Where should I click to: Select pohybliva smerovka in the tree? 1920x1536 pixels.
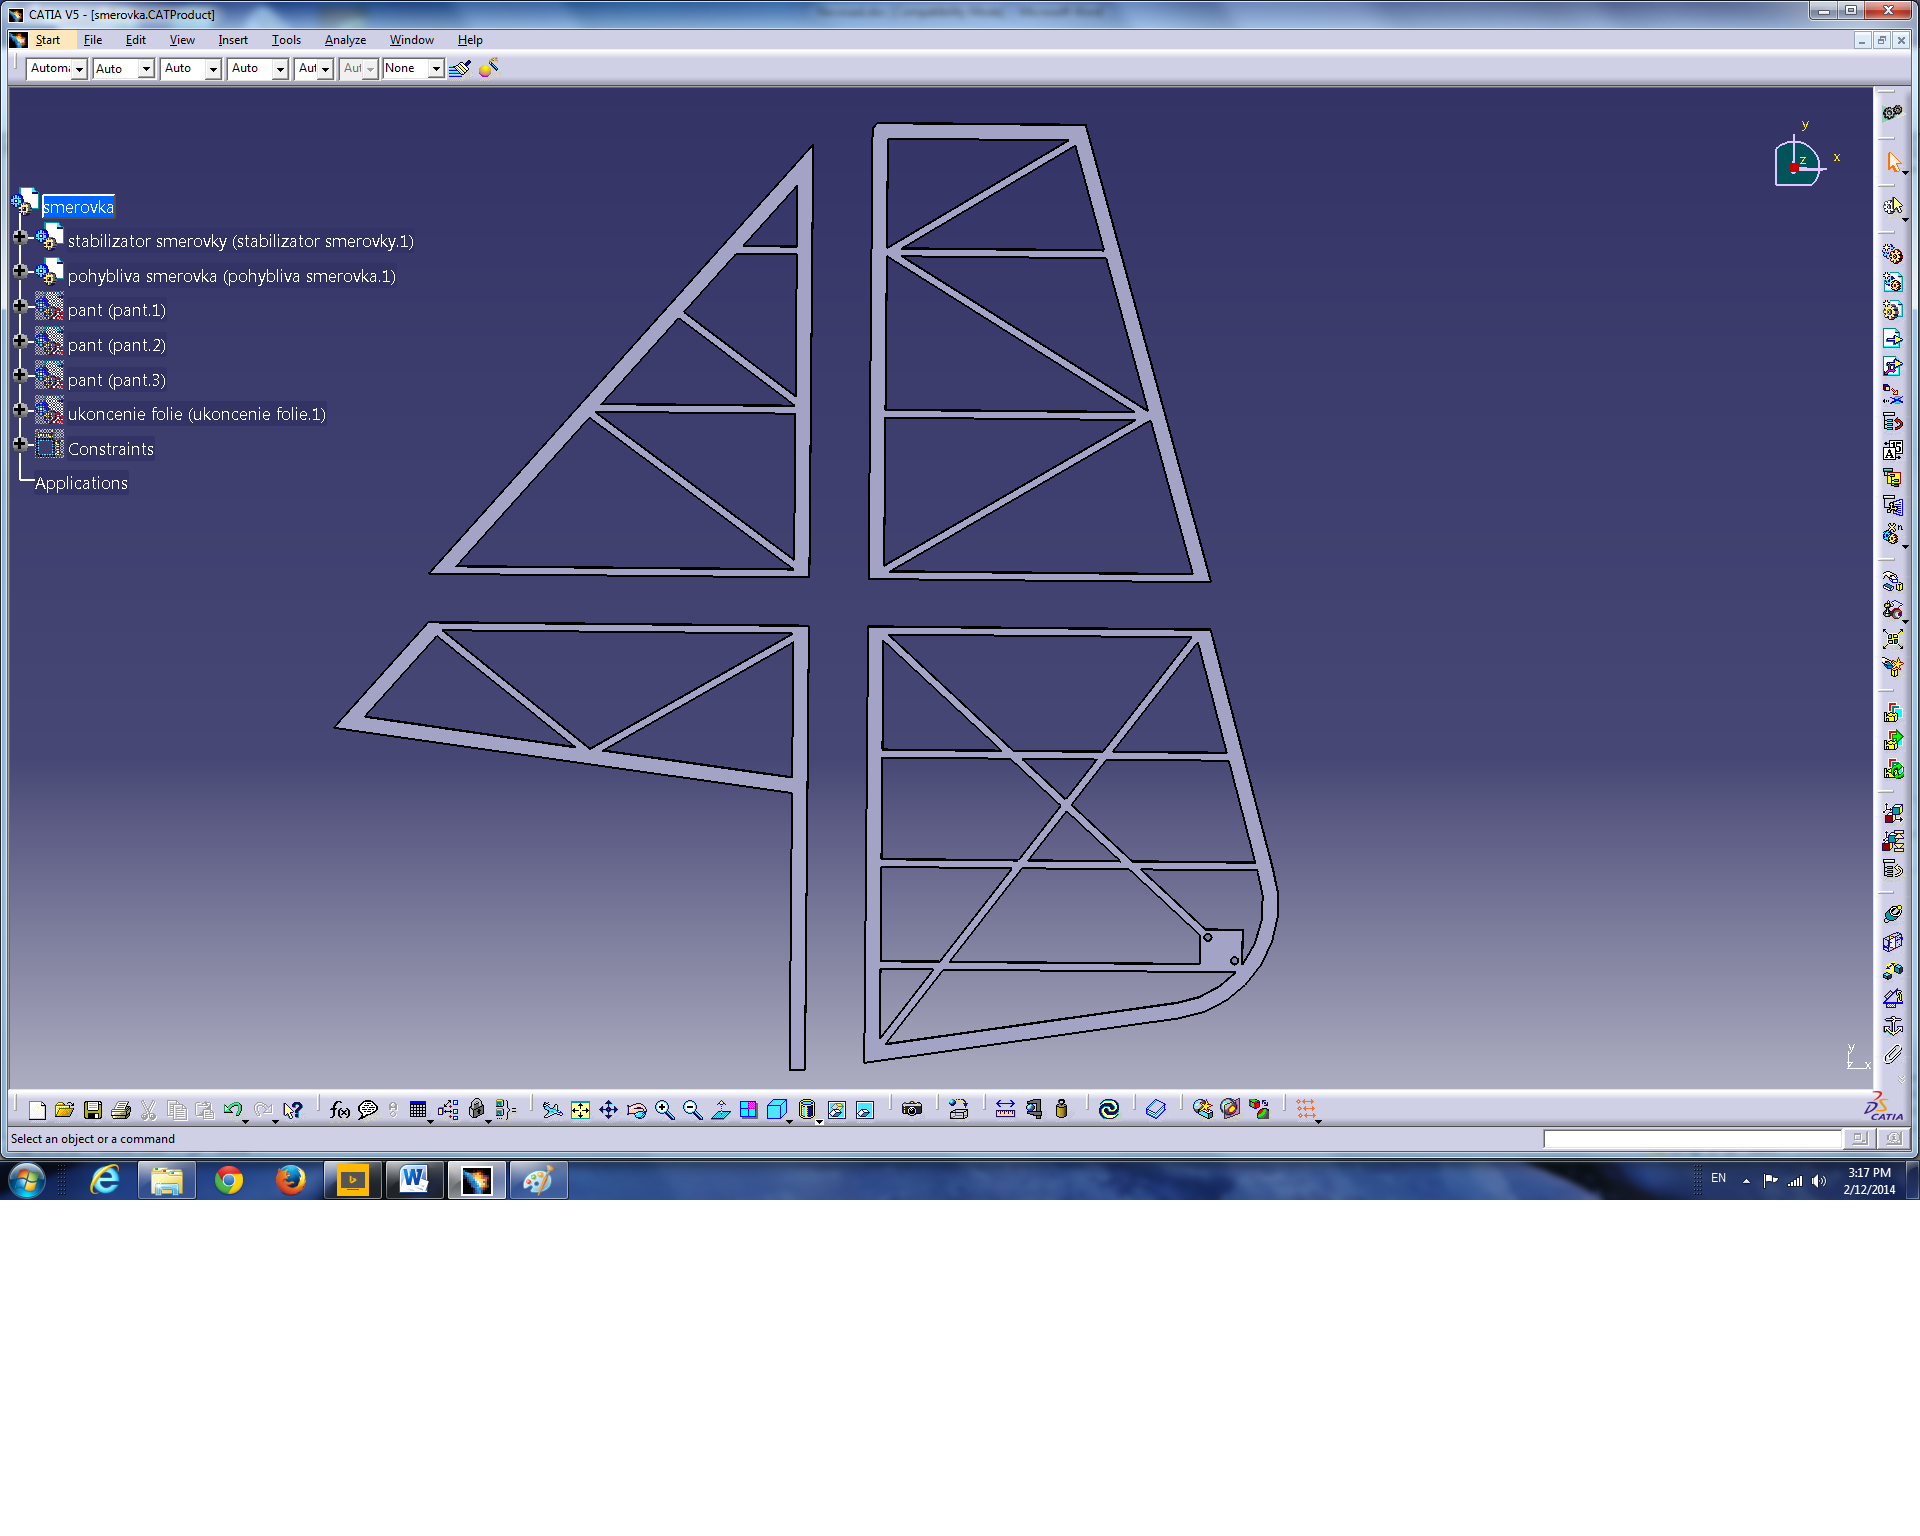[x=231, y=276]
